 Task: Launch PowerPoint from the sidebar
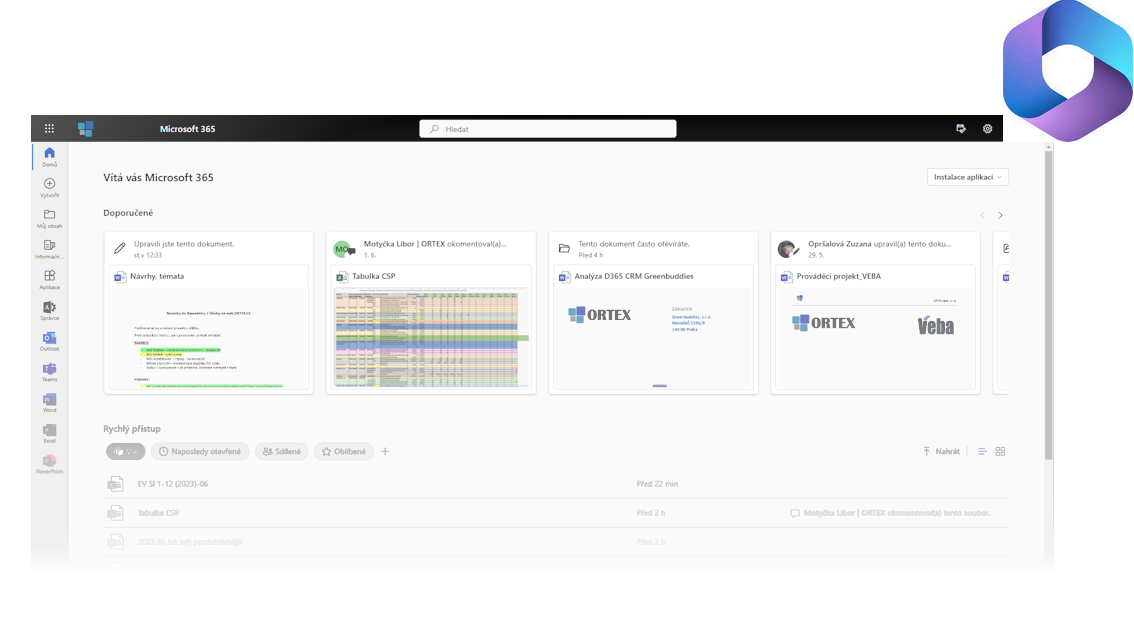(x=49, y=464)
